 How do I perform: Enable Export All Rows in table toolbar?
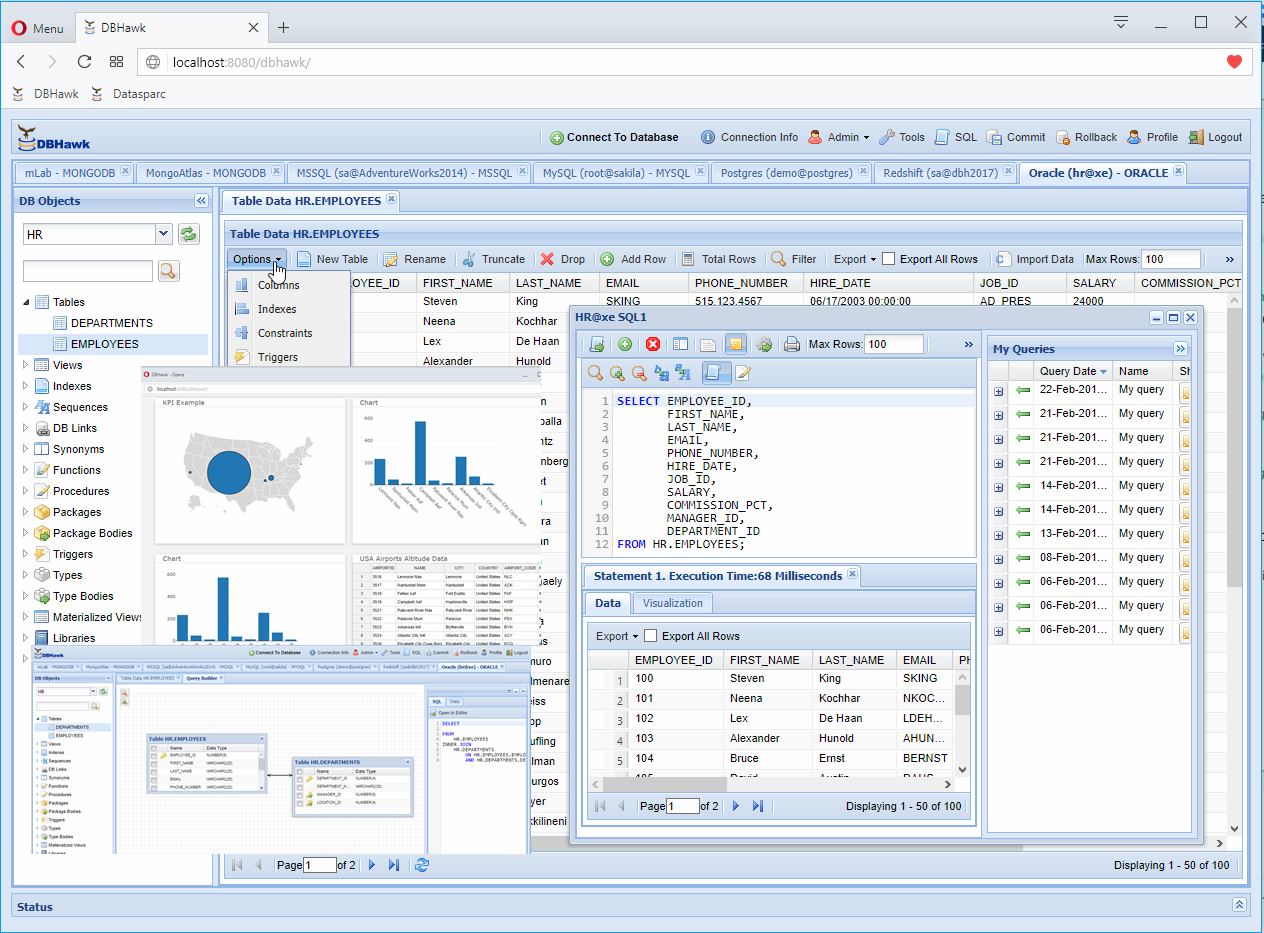pyautogui.click(x=889, y=259)
